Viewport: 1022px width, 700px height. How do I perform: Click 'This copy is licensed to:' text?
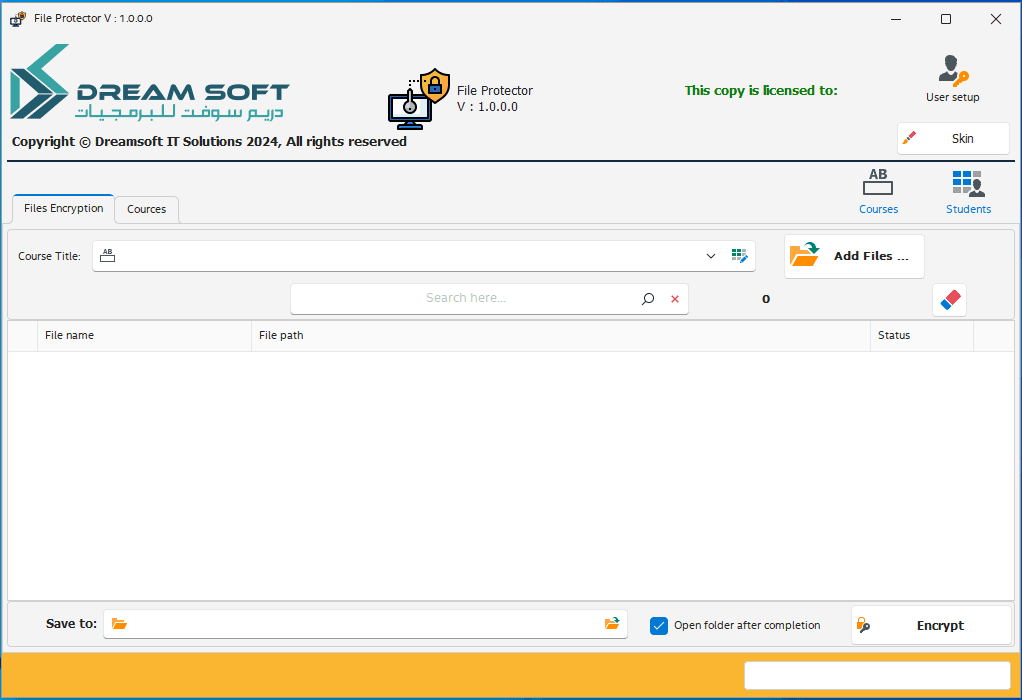coord(761,91)
